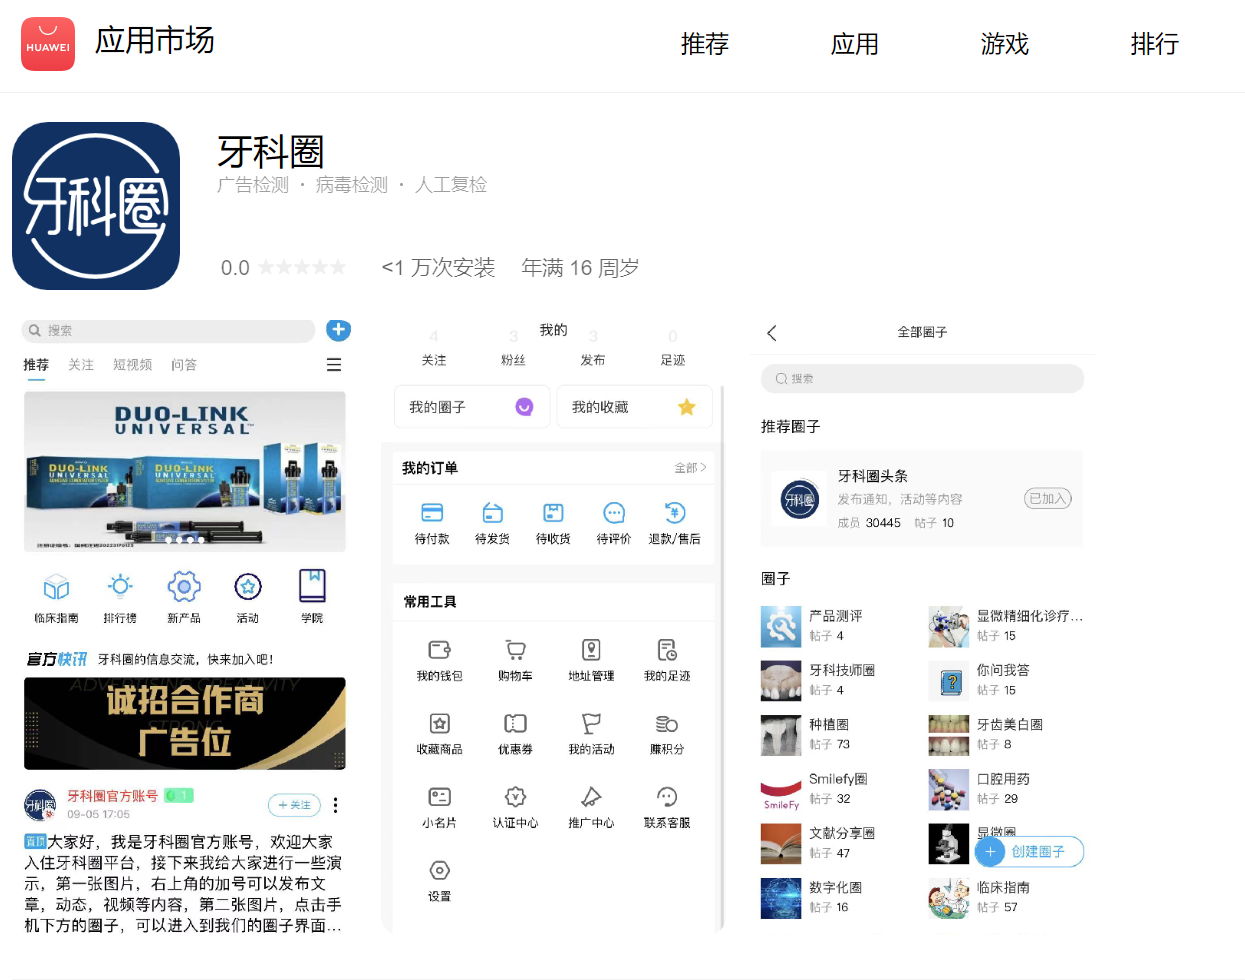1245x980 pixels.
Task: Open the hamburger list menu icon
Action: (334, 365)
